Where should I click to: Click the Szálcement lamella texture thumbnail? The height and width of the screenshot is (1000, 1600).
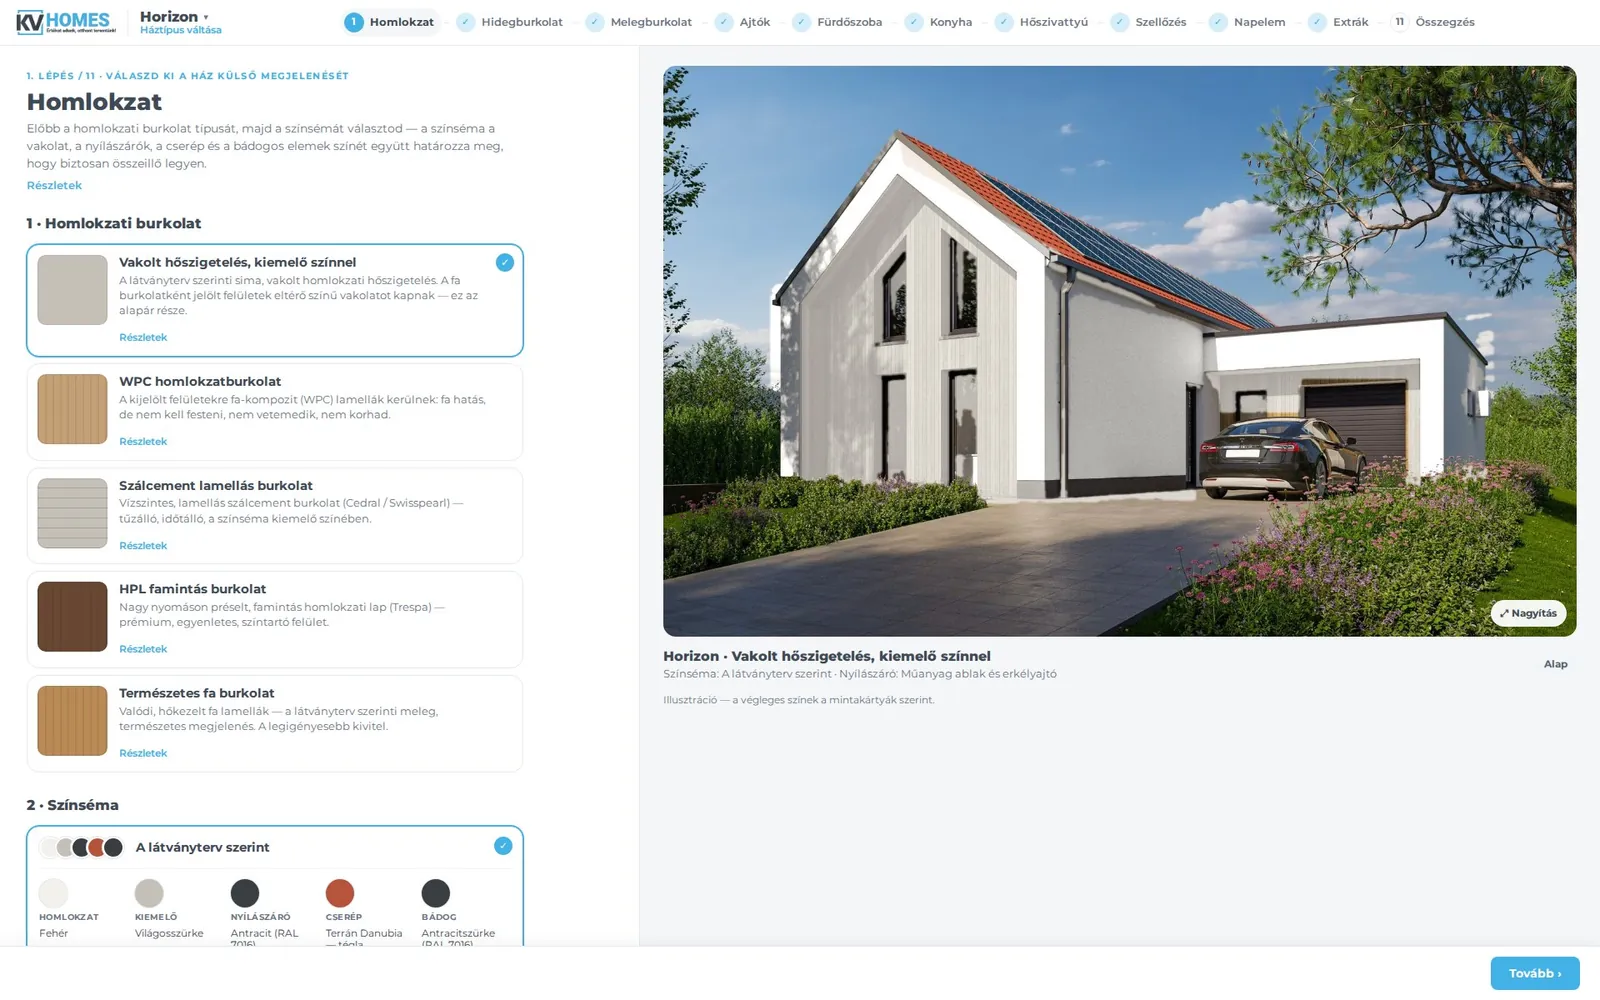tap(72, 513)
